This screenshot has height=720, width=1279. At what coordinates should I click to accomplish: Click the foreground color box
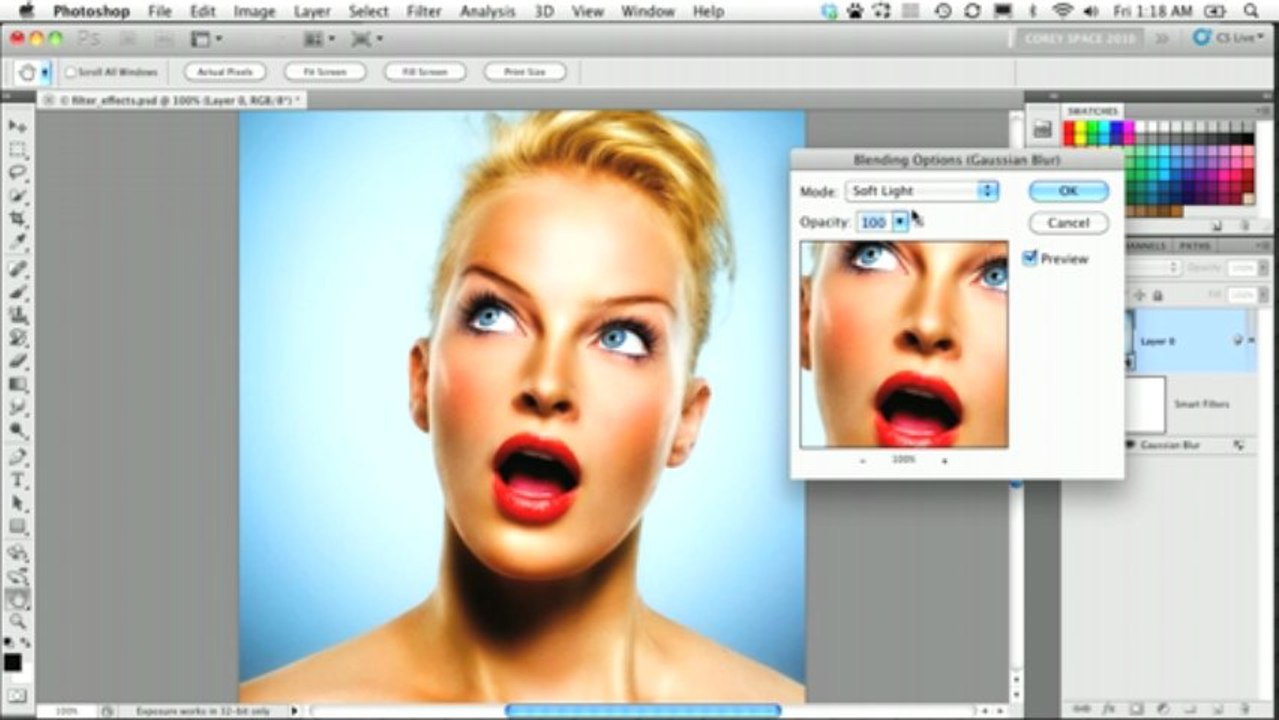coord(12,662)
